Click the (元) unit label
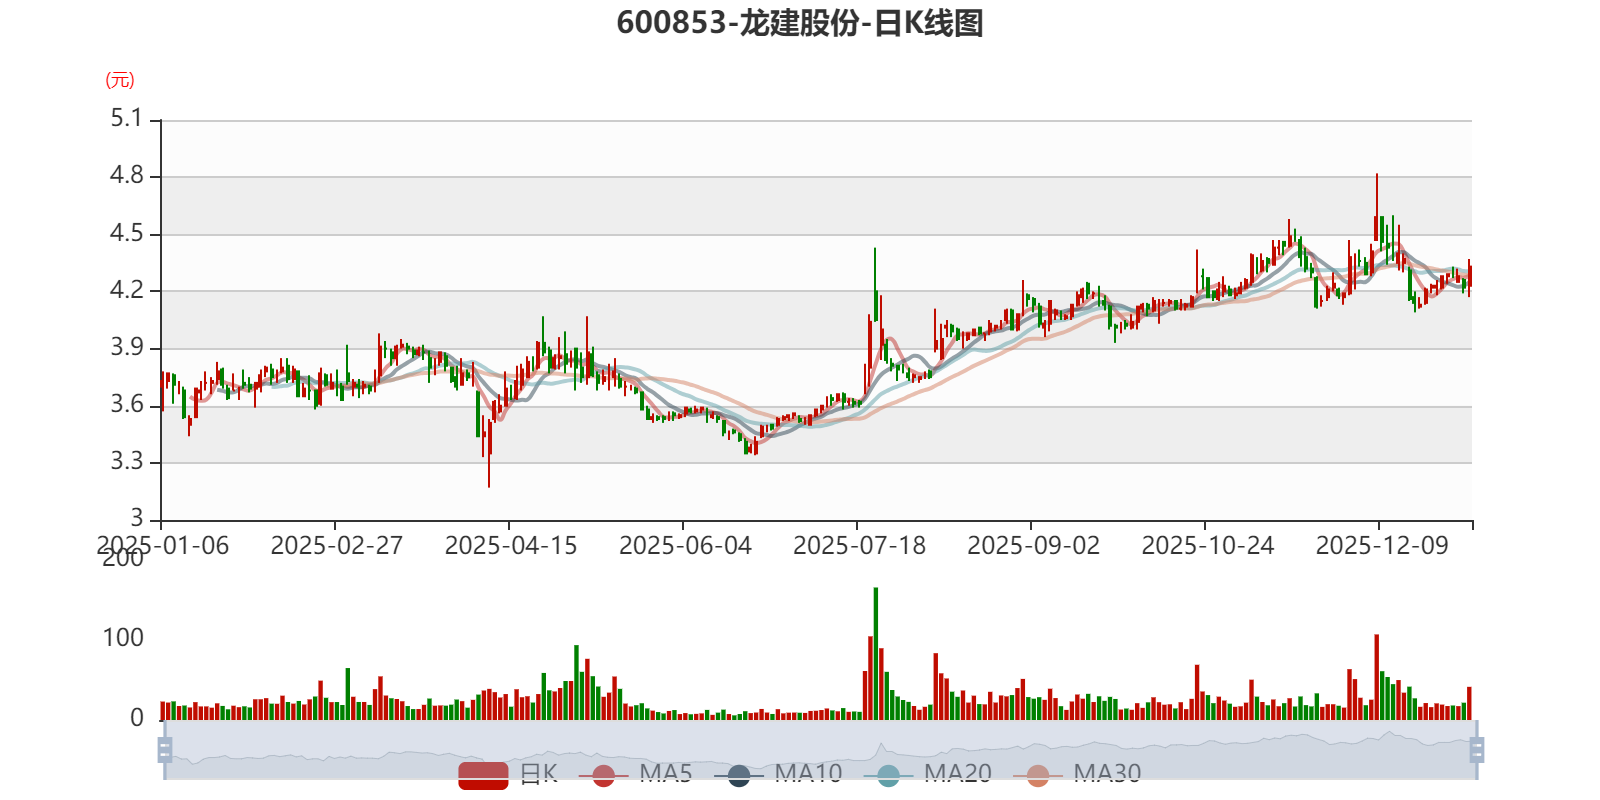The height and width of the screenshot is (800, 1600). [120, 80]
